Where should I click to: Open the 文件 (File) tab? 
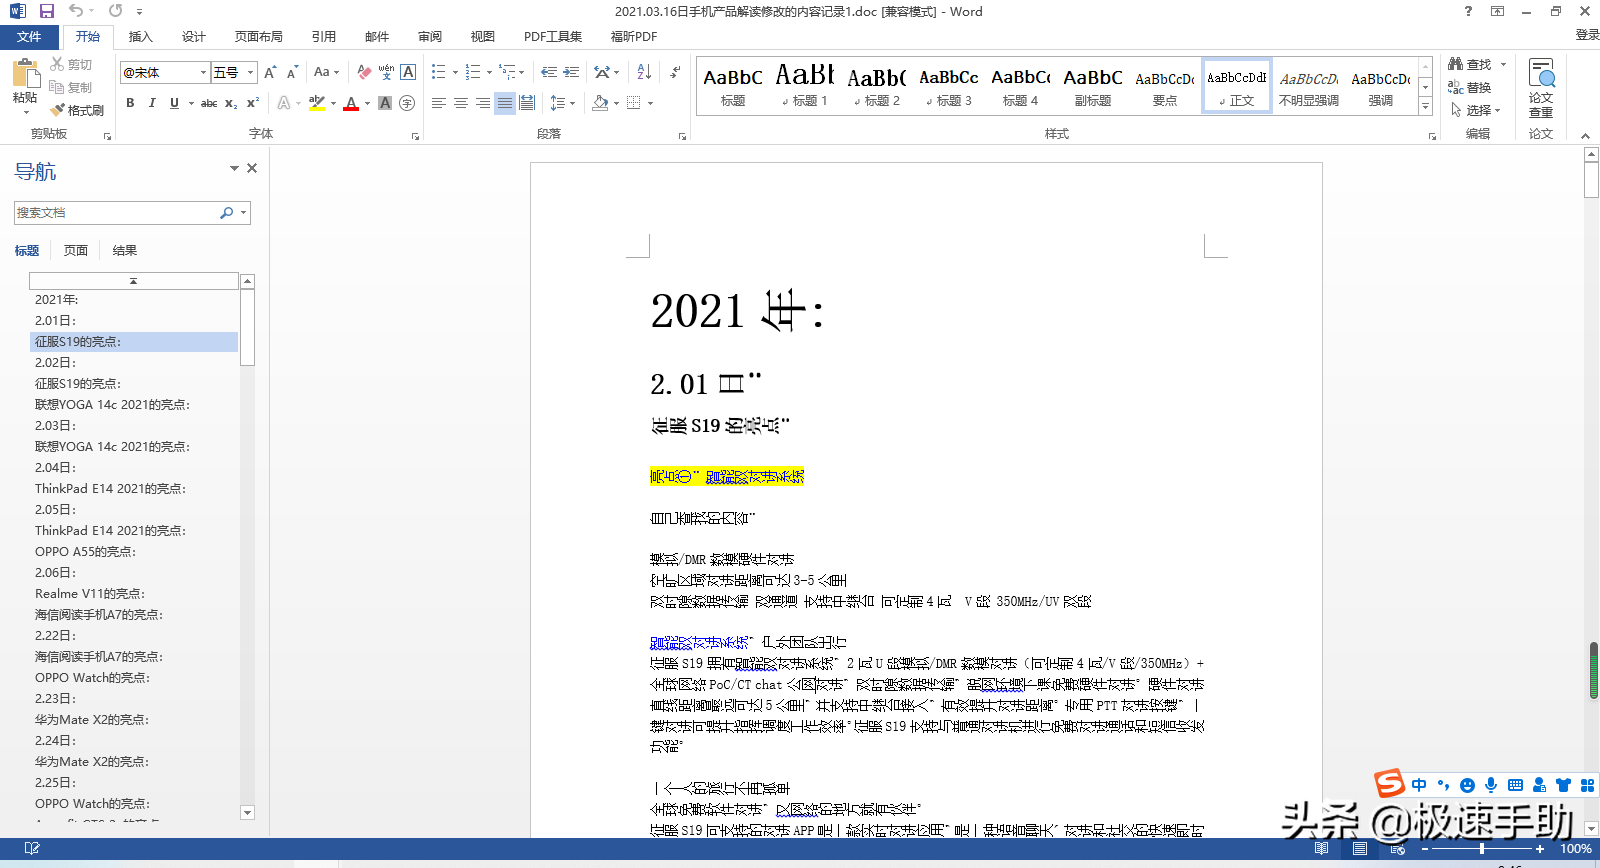coord(29,37)
